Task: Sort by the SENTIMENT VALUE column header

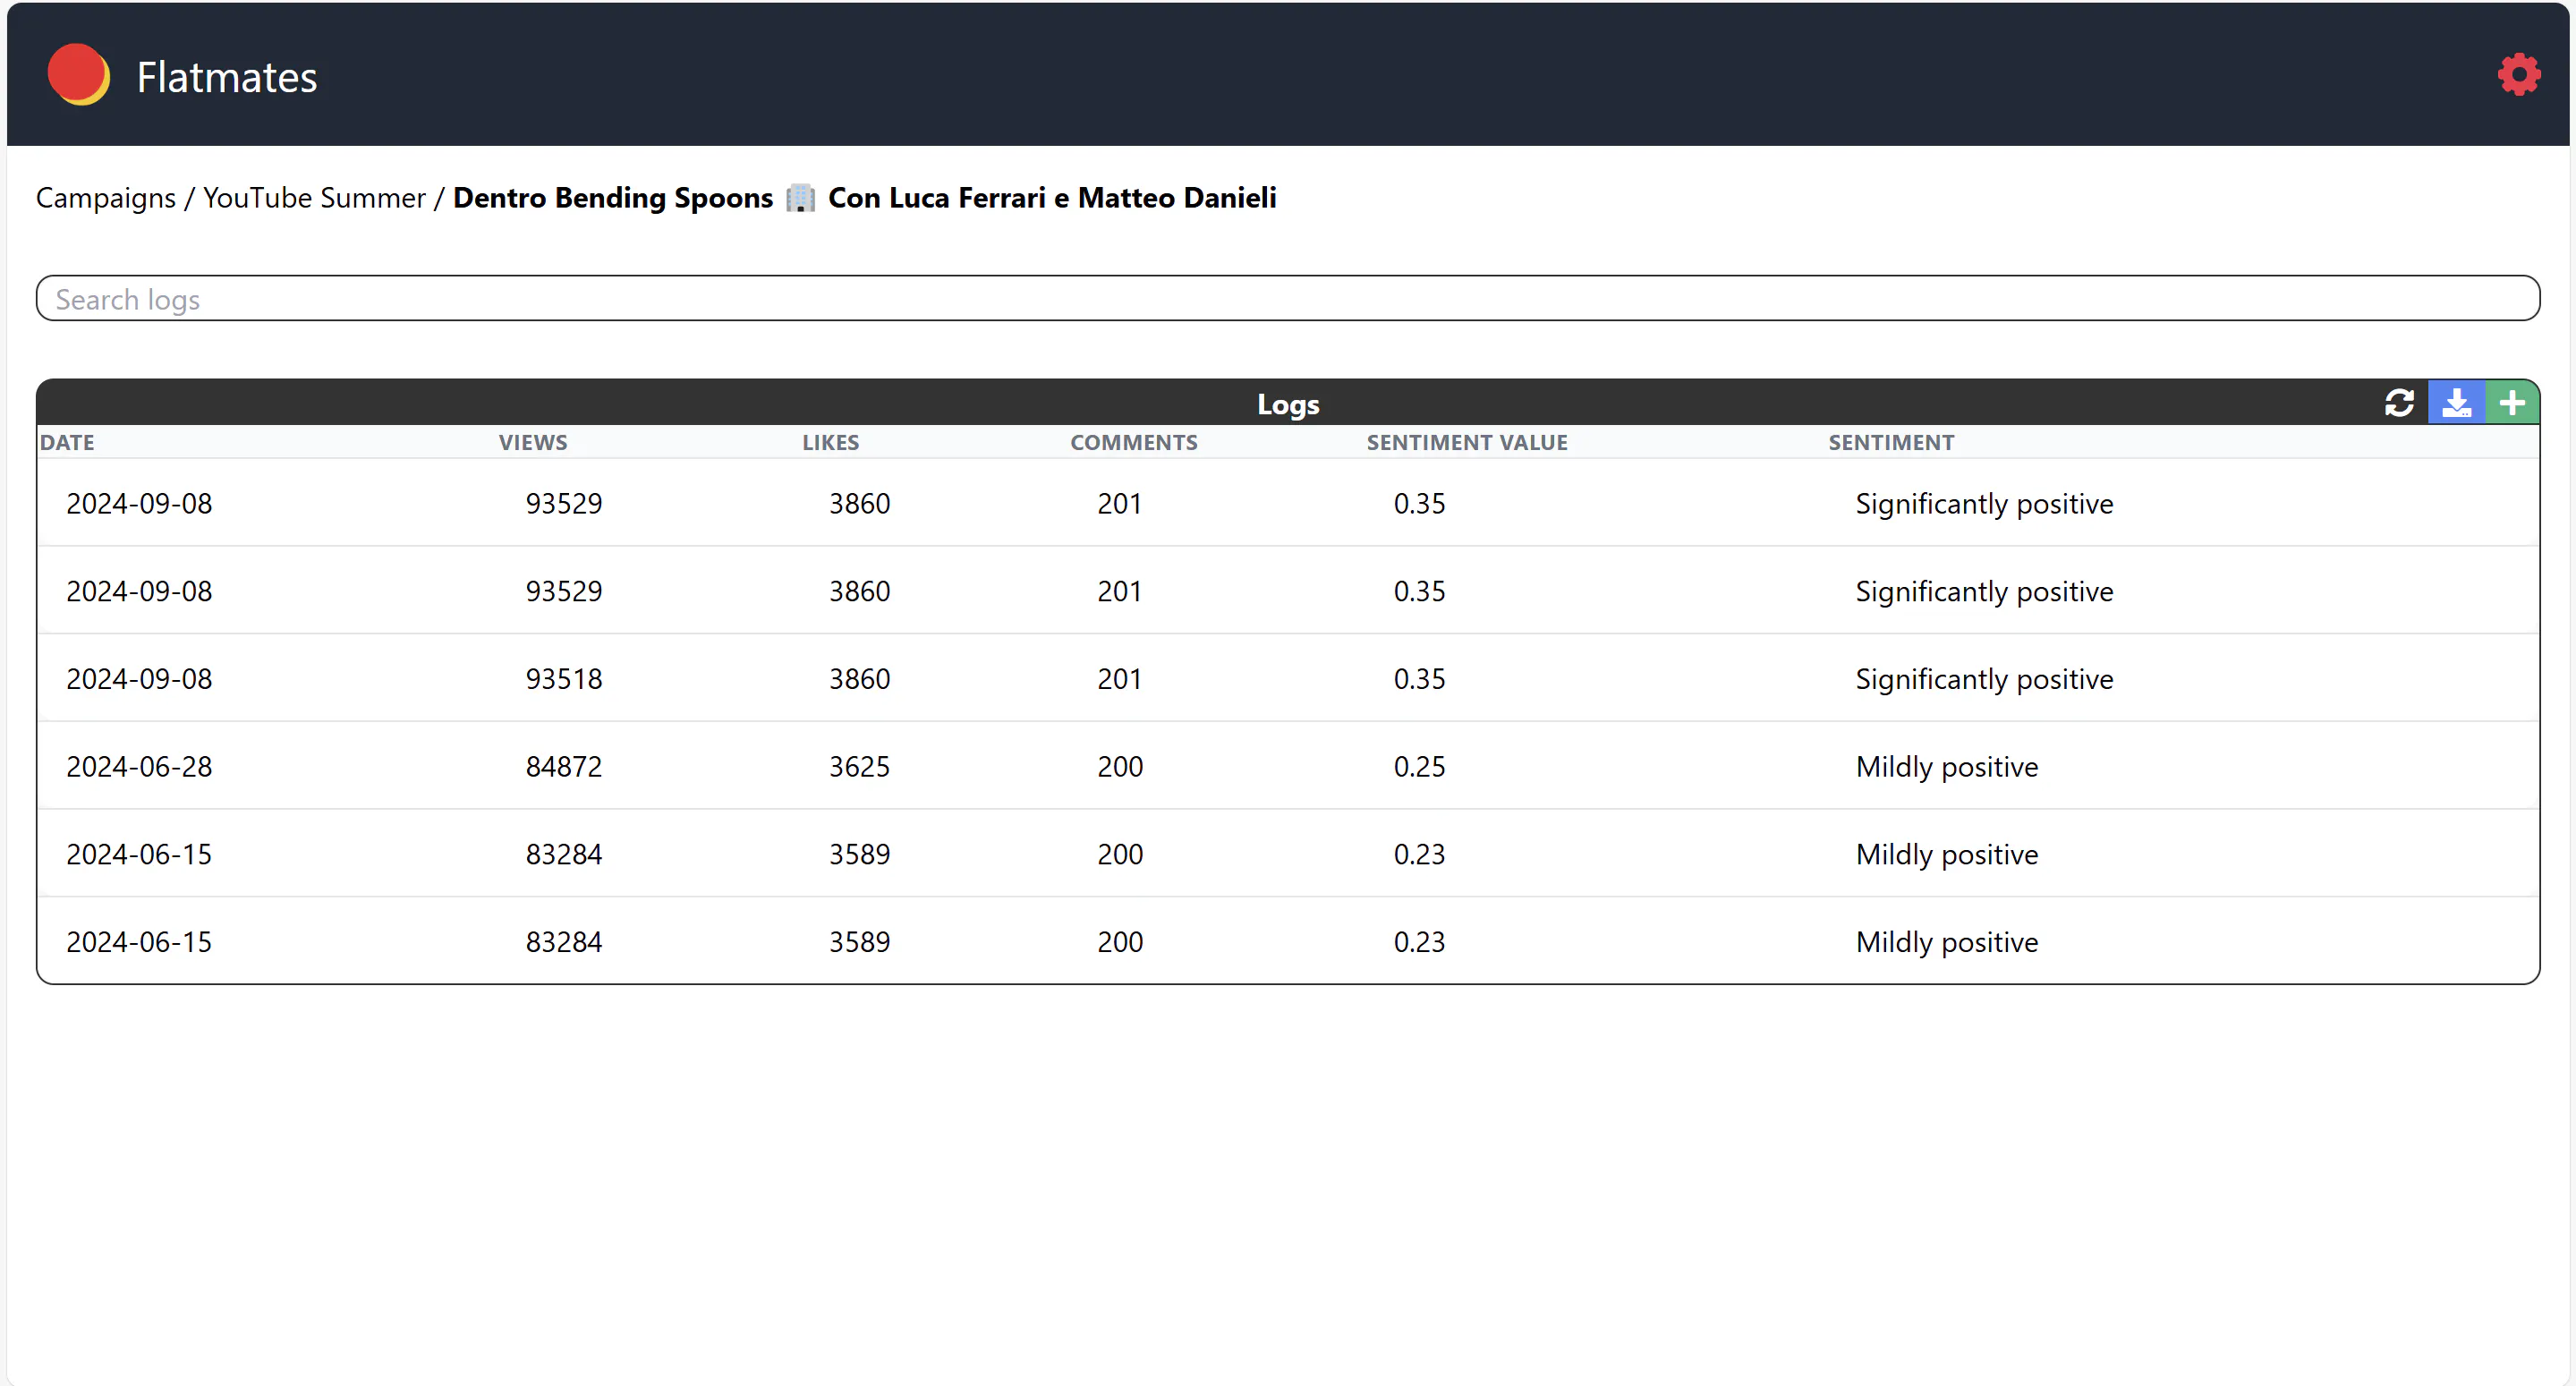Action: [1467, 442]
